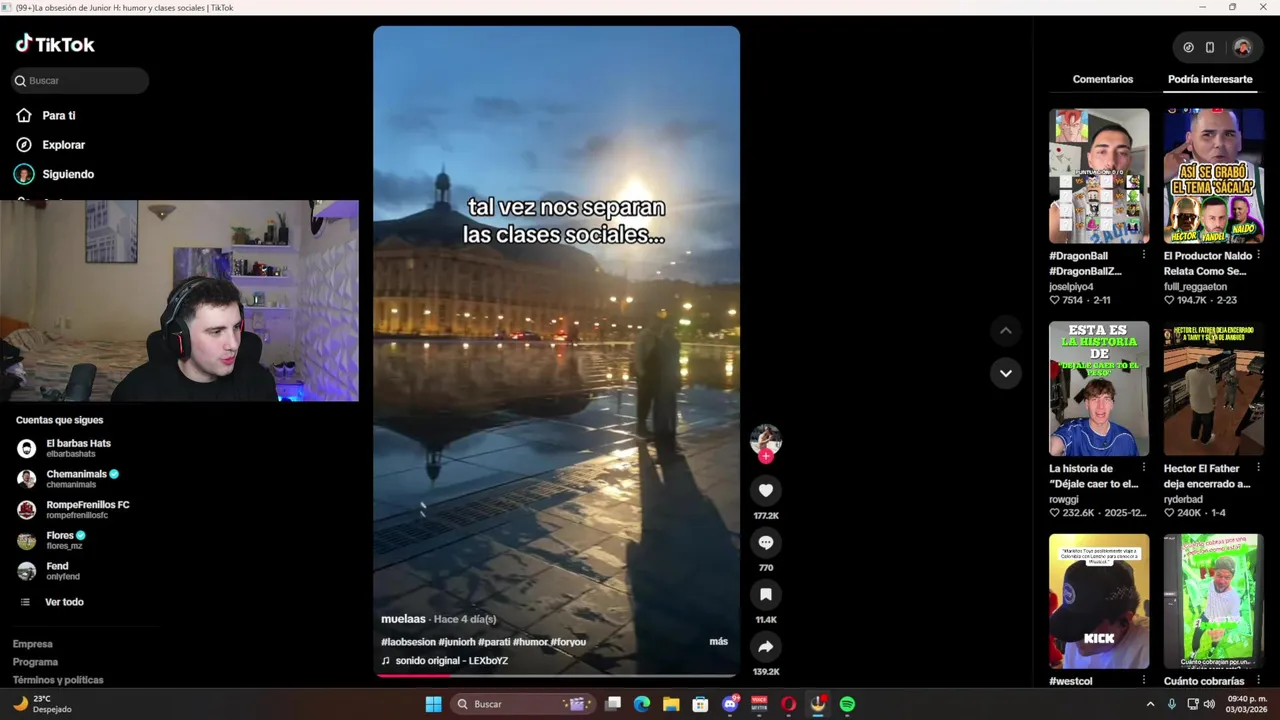The width and height of the screenshot is (1280, 720).
Task: Follow the creator via the red plus badge
Action: [x=766, y=456]
